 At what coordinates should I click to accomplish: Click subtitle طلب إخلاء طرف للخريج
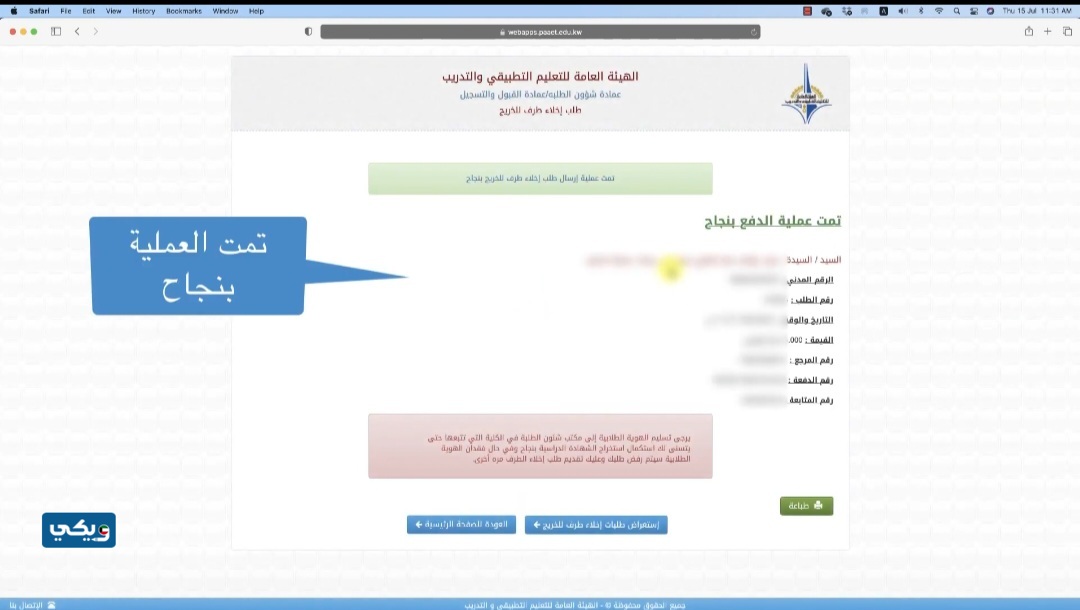pos(540,110)
